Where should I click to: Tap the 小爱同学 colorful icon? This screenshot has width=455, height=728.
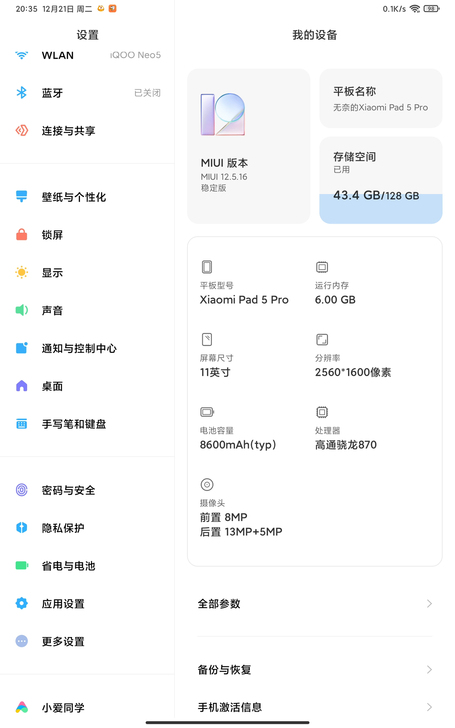click(x=21, y=707)
